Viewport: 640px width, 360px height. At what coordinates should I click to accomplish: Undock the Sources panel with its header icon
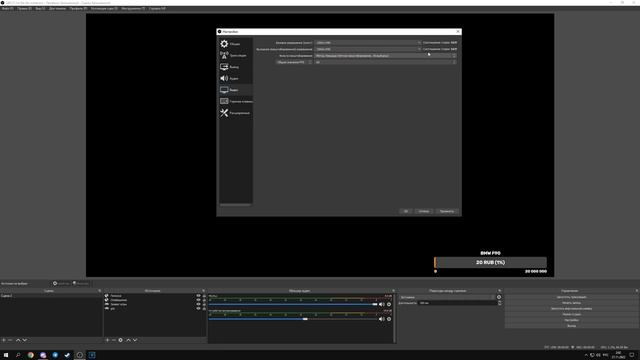tap(203, 291)
